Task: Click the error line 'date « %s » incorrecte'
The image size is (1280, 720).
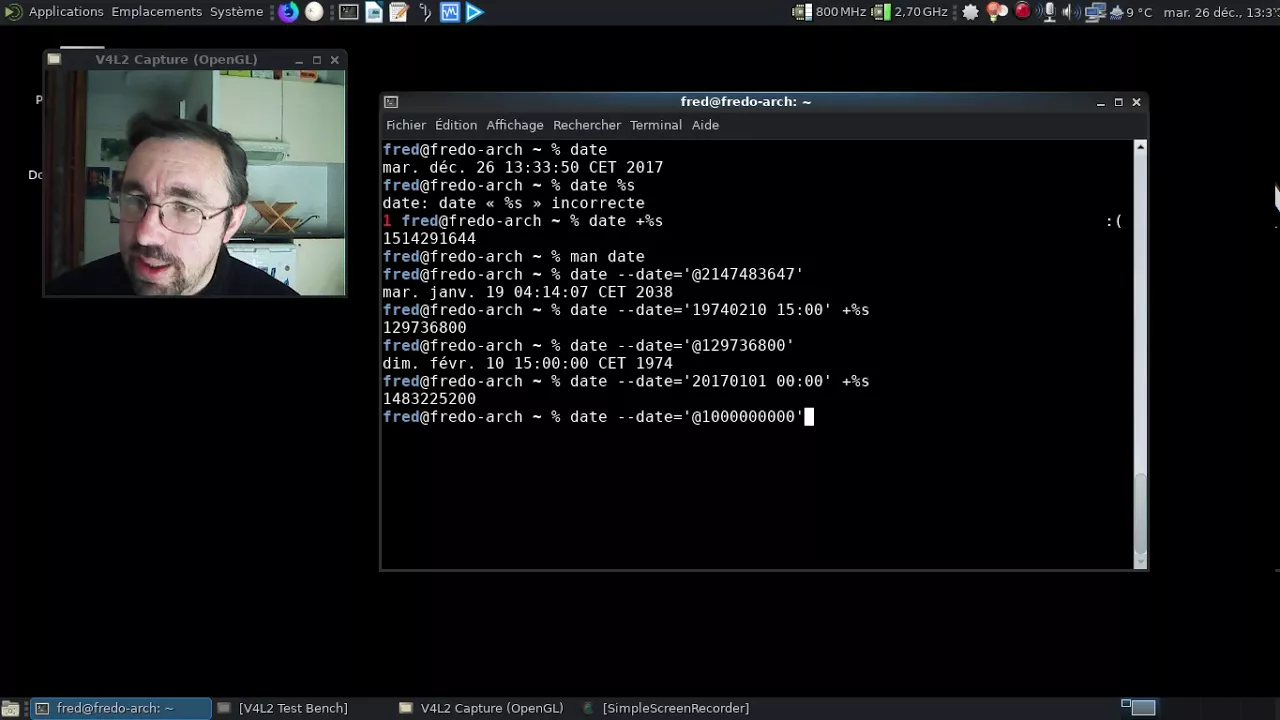Action: [x=513, y=203]
